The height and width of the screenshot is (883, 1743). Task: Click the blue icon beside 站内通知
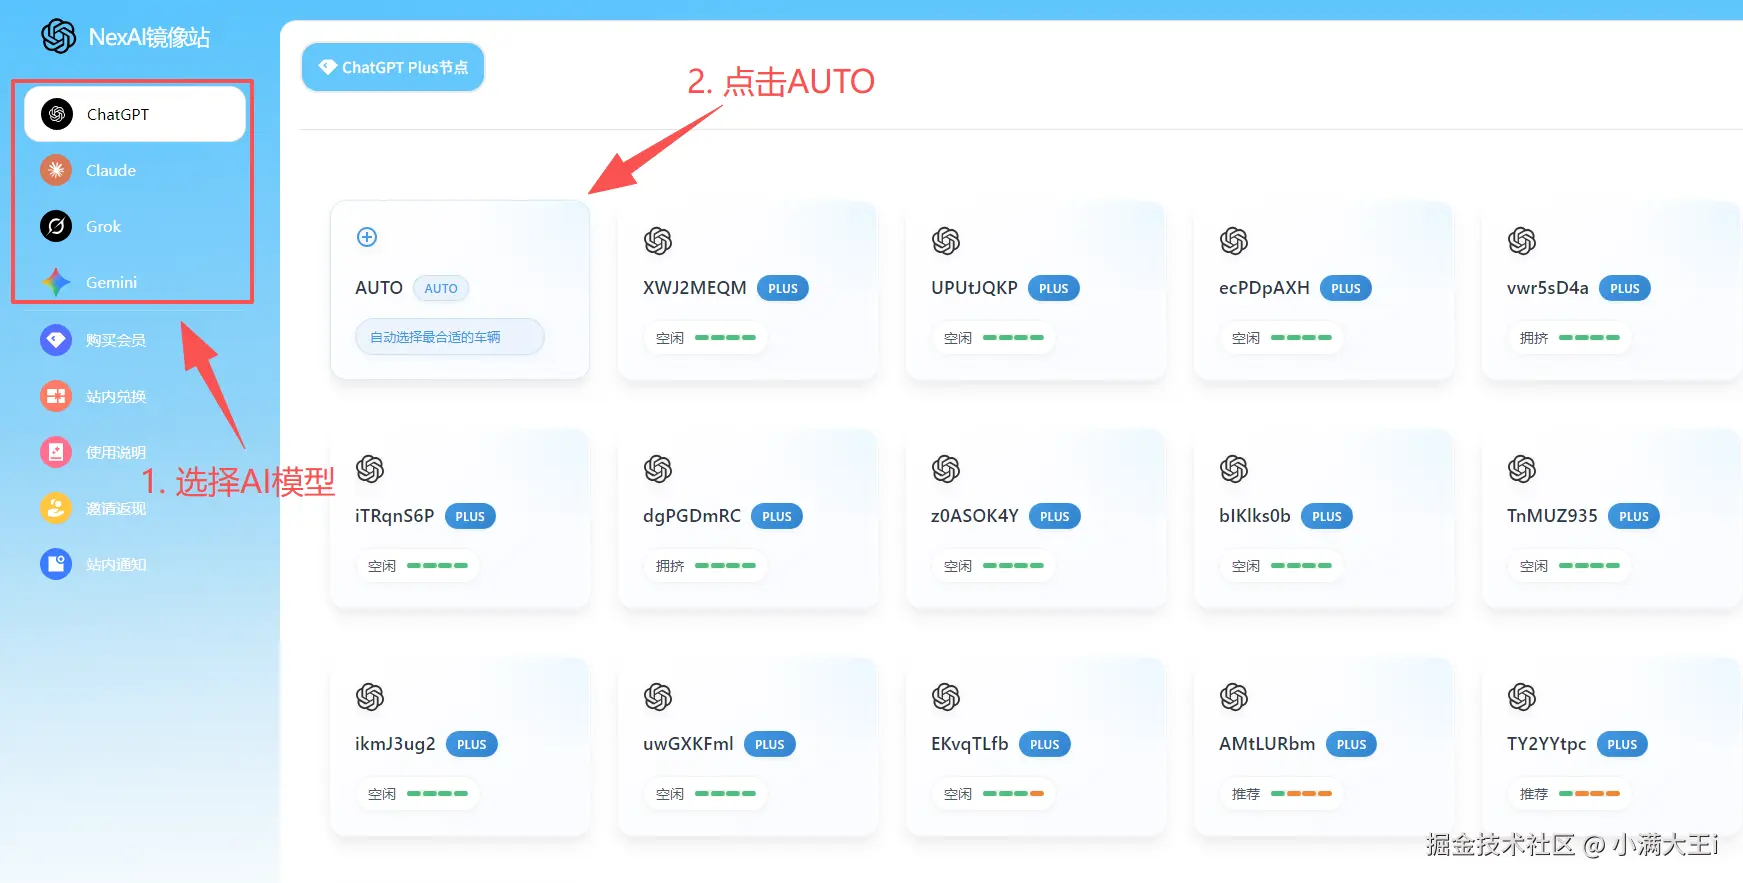(56, 564)
